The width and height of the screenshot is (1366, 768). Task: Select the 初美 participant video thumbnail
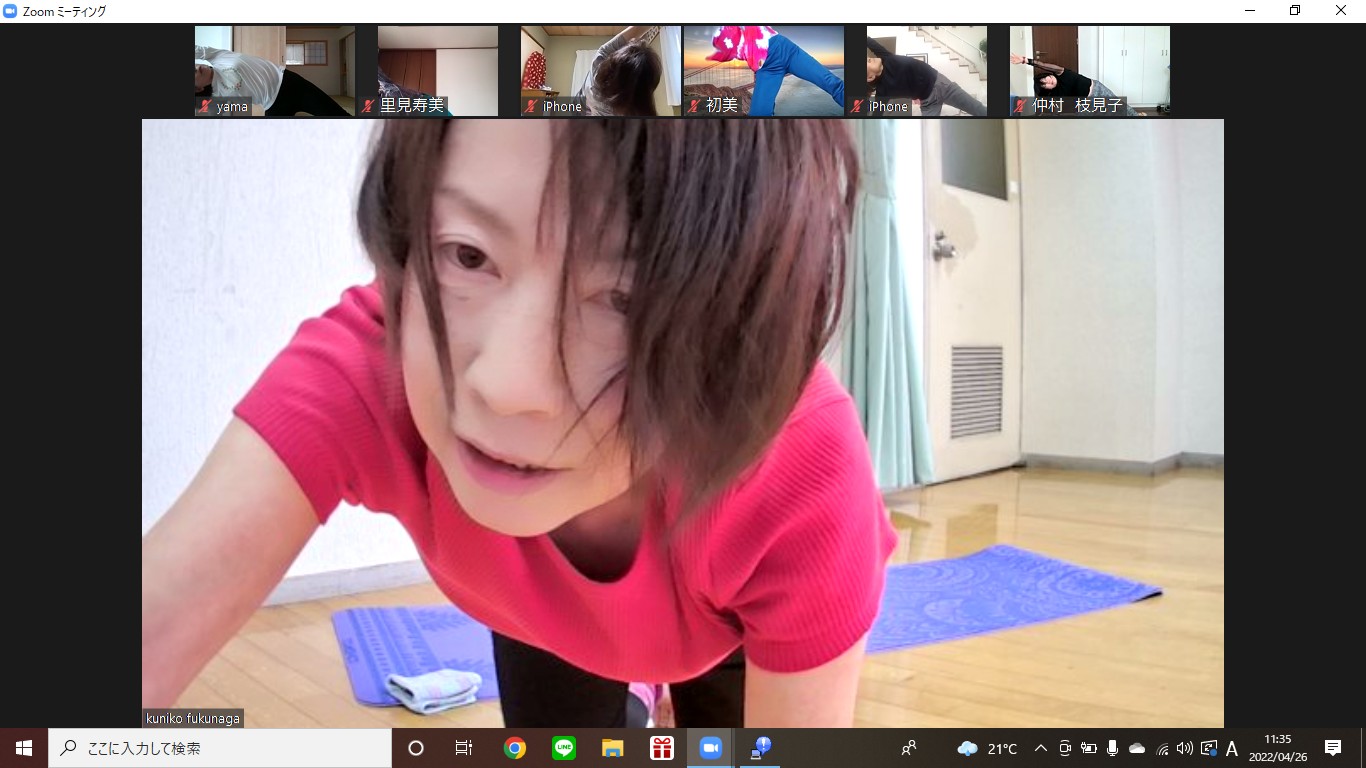[x=764, y=71]
